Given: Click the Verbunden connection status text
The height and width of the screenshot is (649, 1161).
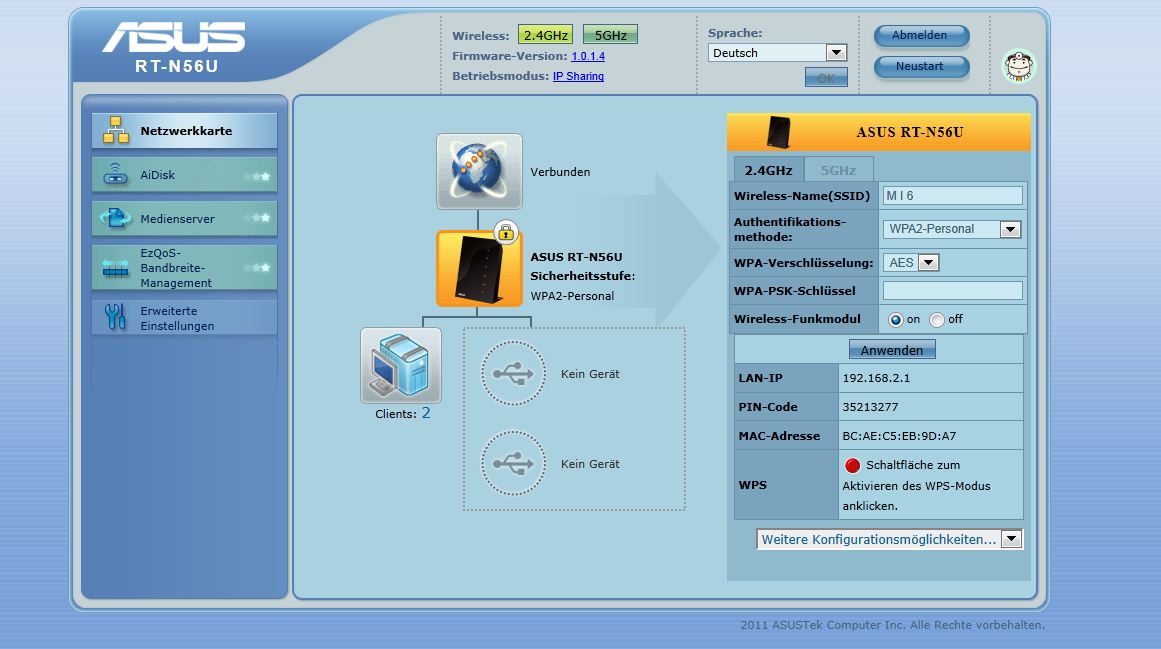Looking at the screenshot, I should (561, 172).
